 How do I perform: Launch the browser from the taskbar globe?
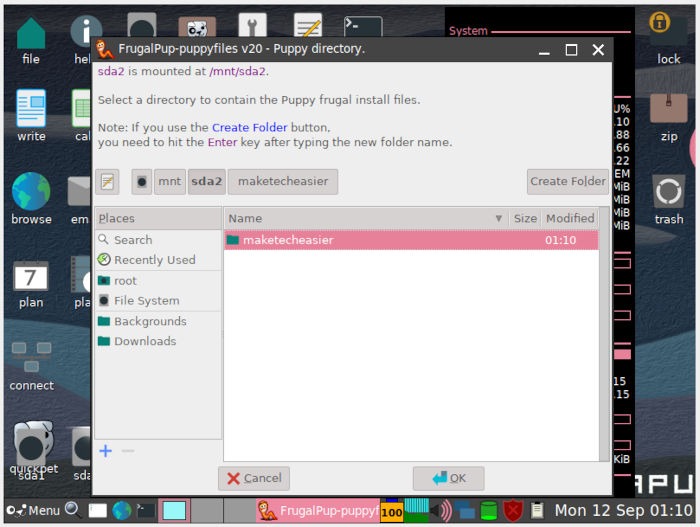point(122,510)
